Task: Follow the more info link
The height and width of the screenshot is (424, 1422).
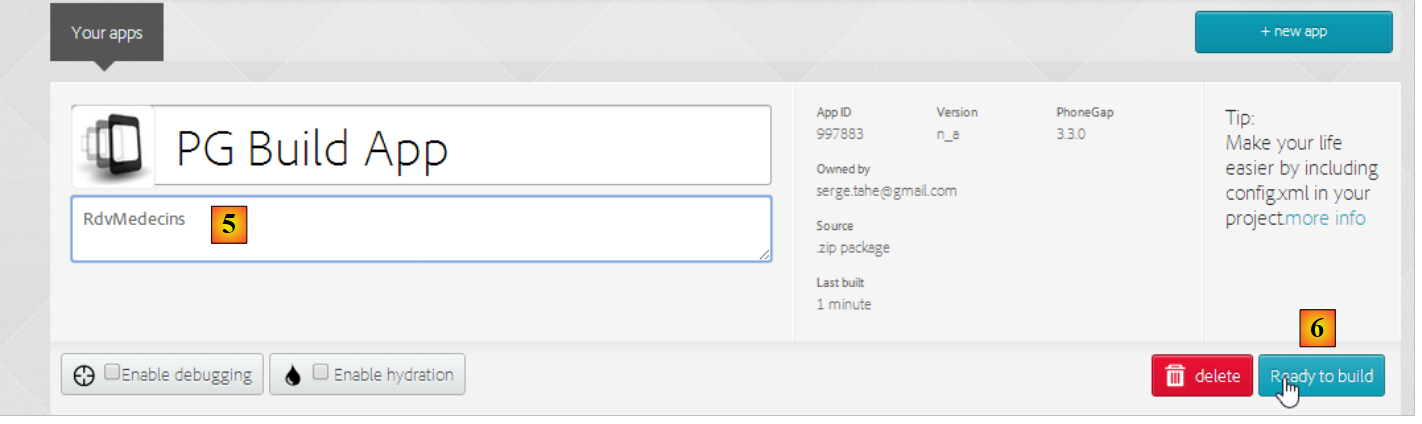Action: coord(1325,218)
